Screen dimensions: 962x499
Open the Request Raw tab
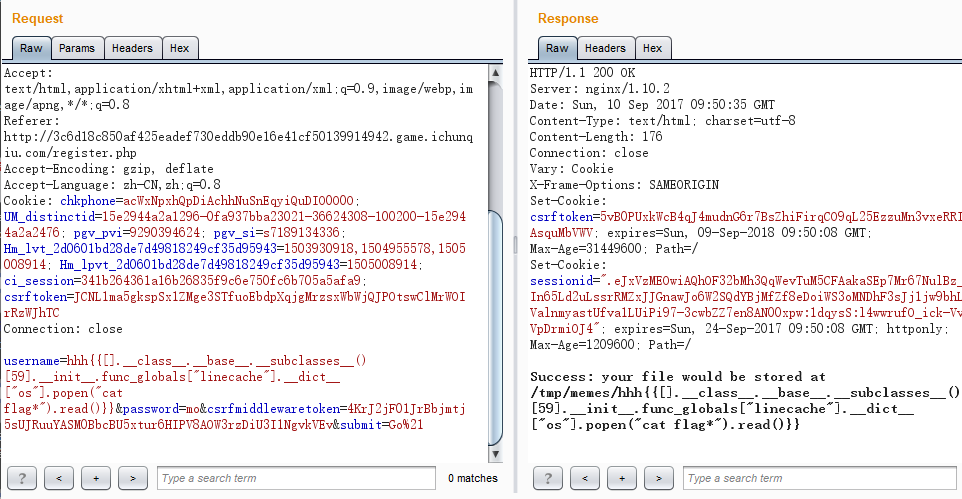(x=31, y=48)
